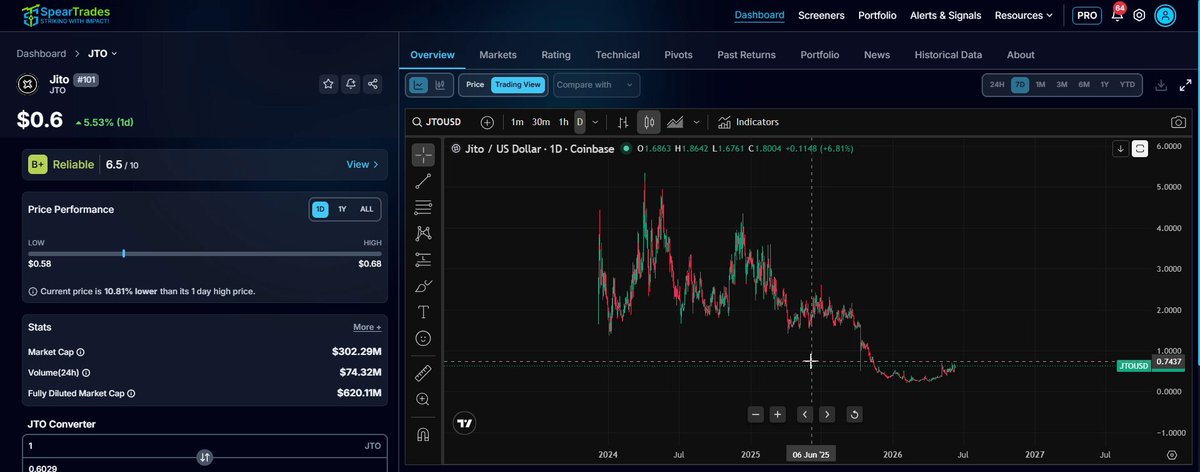Set price performance range to 1D
Screen dimensions: 1200x472
point(320,209)
